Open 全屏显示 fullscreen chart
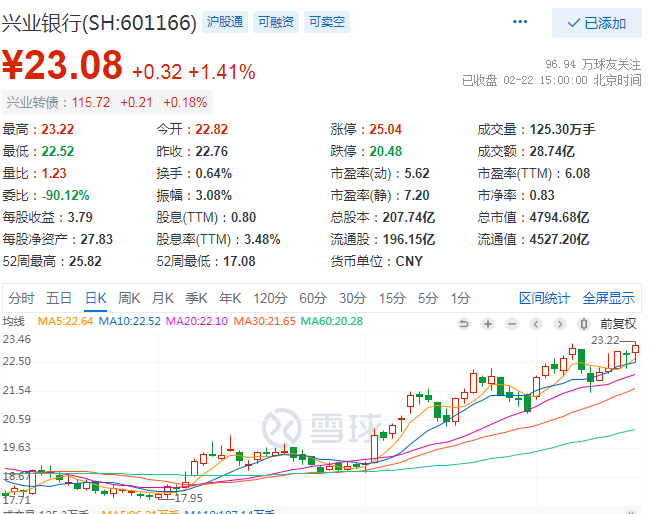Viewport: 665px width, 514px height. coord(609,298)
